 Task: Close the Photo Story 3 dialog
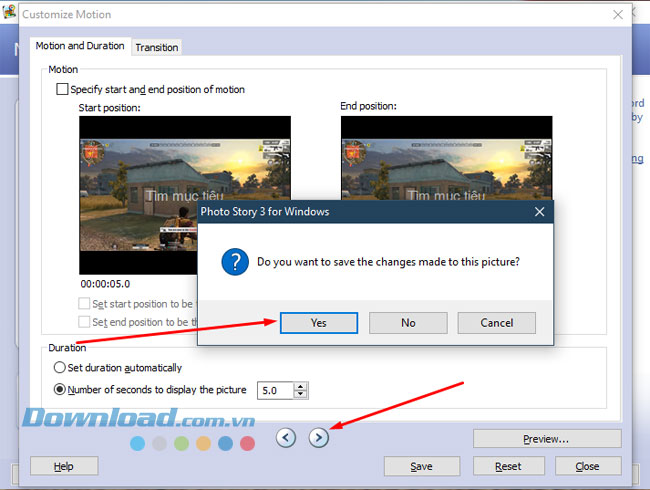click(539, 212)
